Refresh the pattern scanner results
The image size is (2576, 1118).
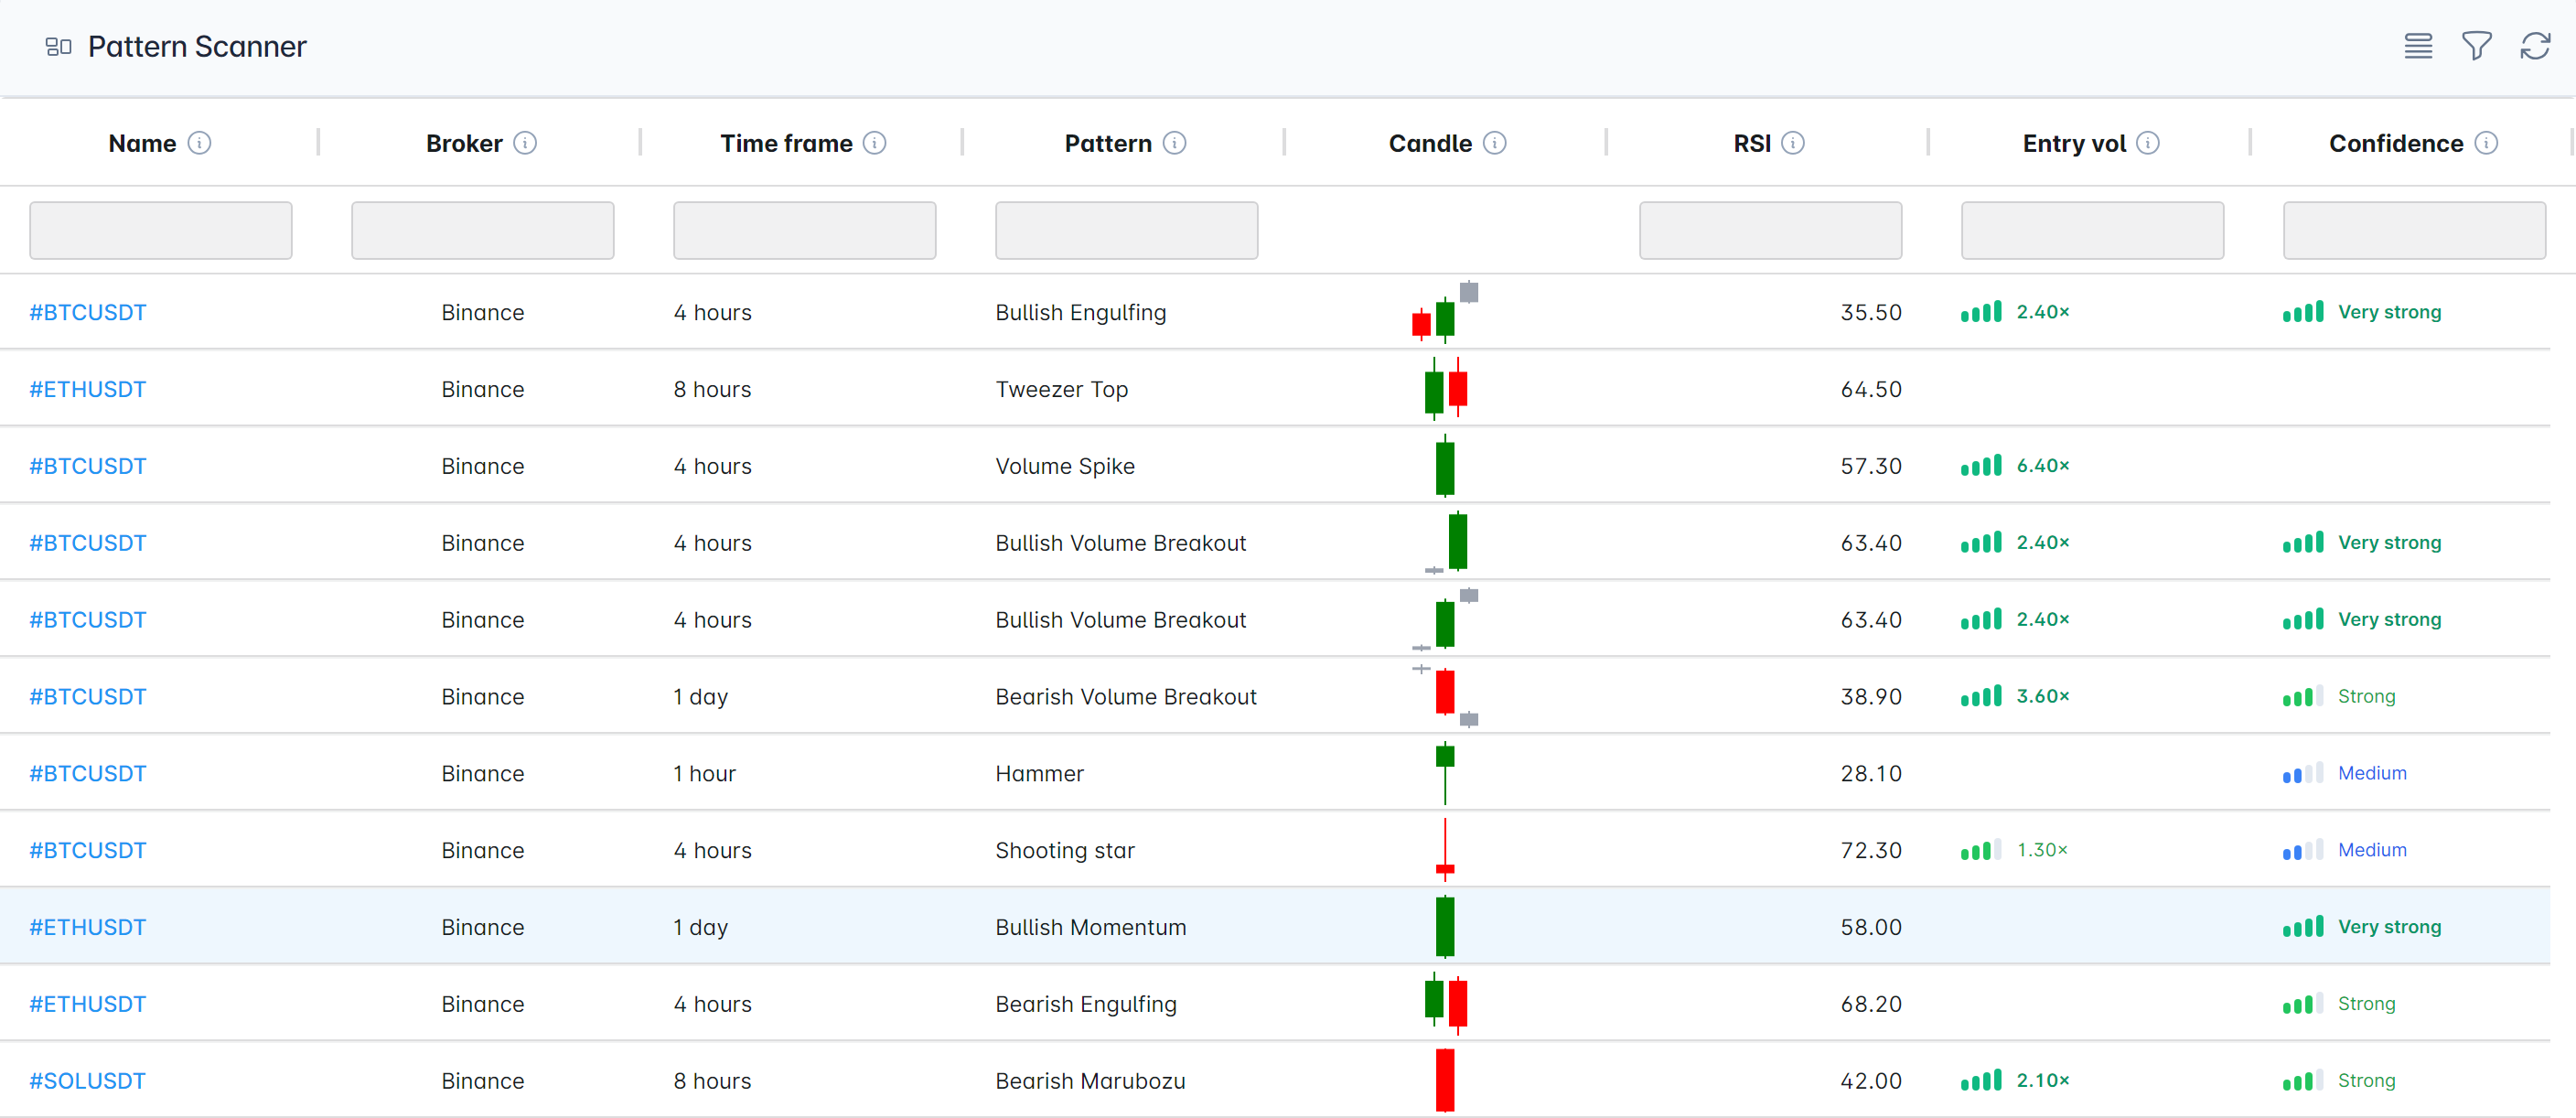[2534, 46]
